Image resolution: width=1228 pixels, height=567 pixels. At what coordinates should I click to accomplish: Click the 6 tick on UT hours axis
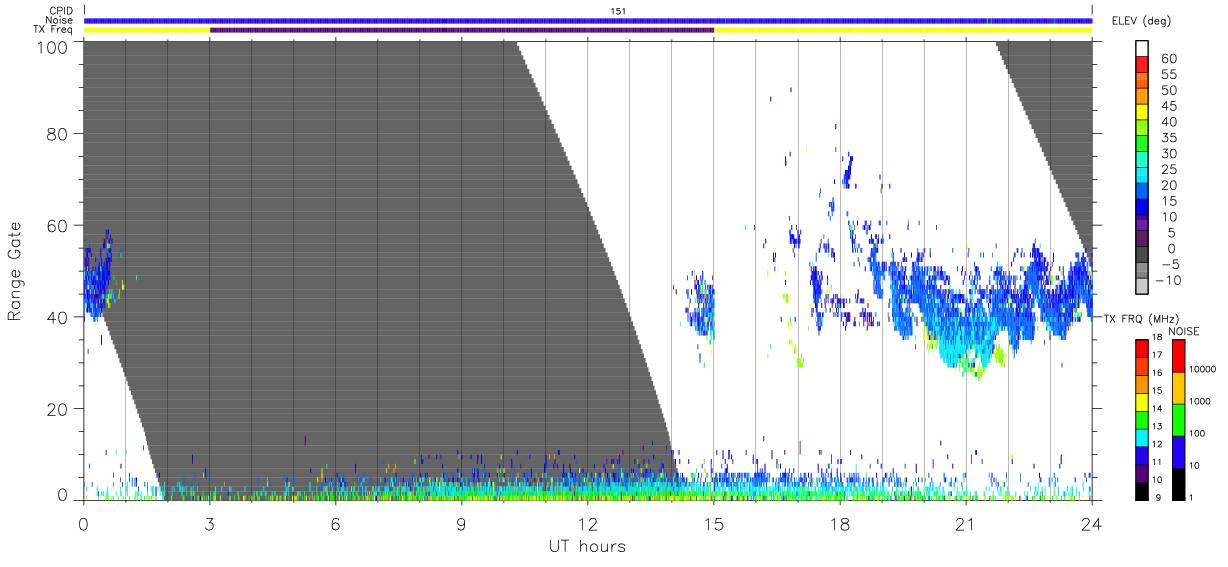(x=336, y=523)
